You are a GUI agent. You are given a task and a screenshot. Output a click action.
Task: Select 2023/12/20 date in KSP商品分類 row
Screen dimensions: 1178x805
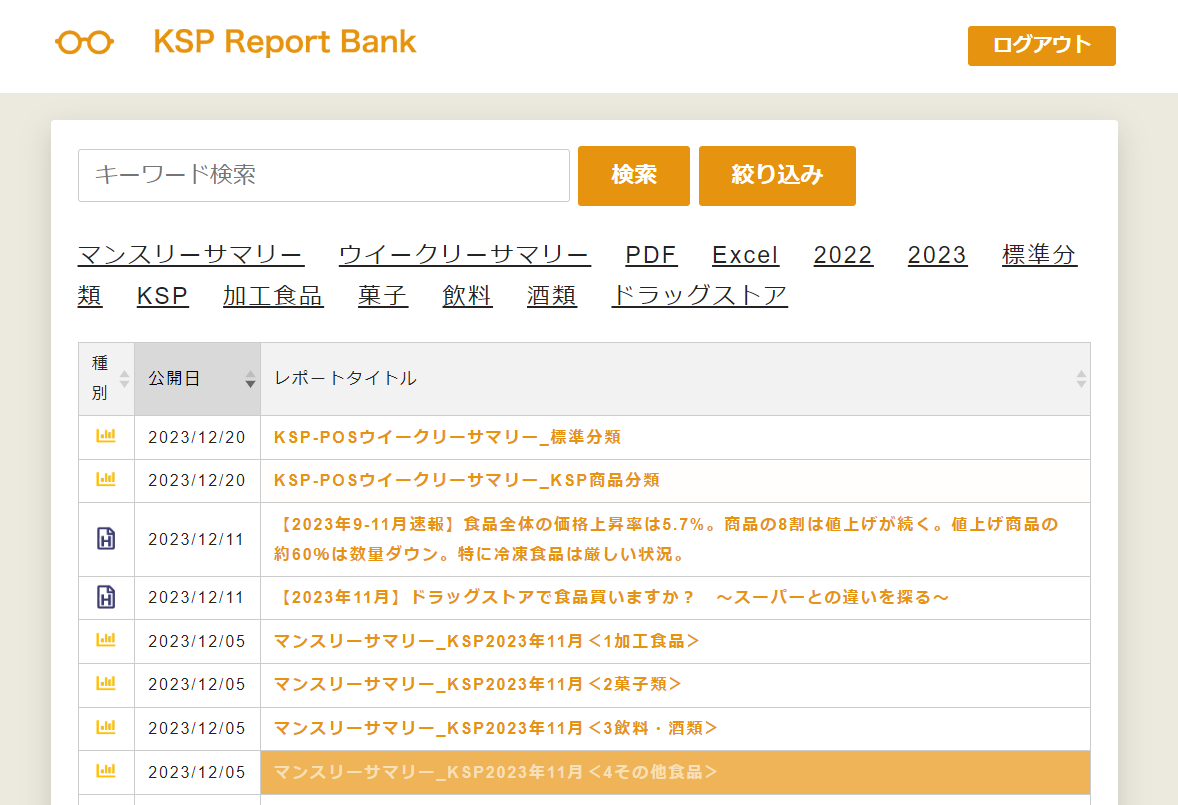click(x=197, y=480)
